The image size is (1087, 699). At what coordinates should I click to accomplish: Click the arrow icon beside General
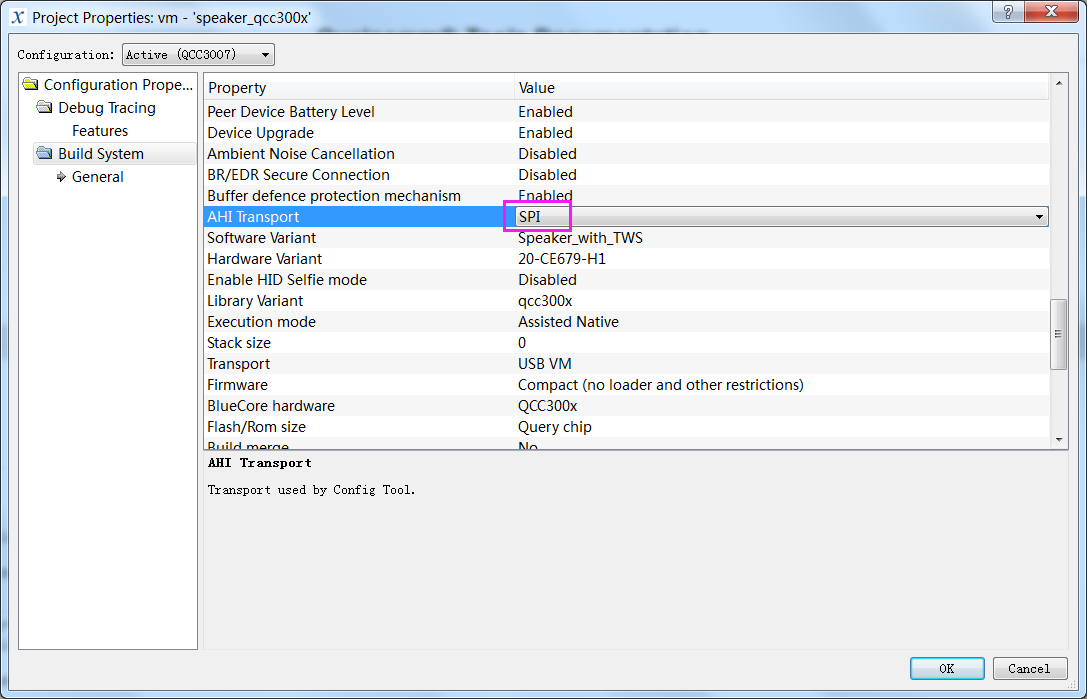[61, 176]
